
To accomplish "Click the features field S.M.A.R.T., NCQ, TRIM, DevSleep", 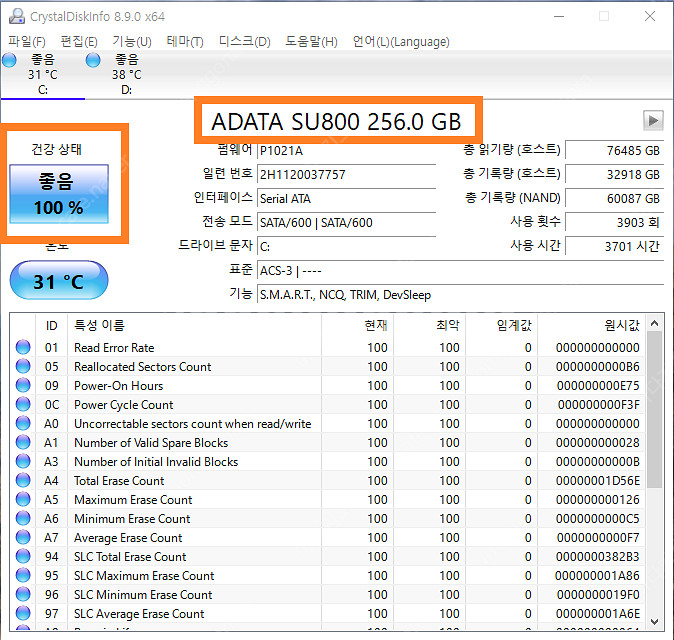I will [x=460, y=295].
